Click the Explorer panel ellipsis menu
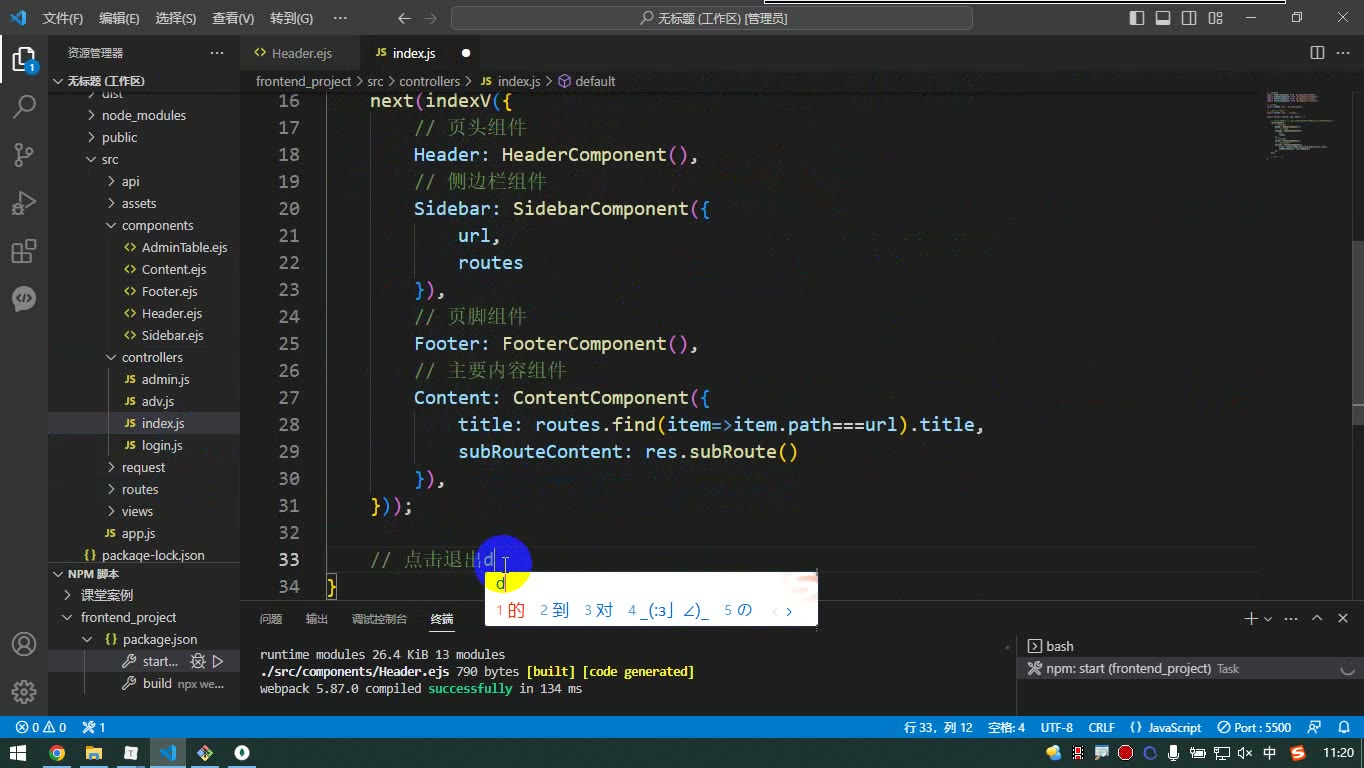Viewport: 1364px width, 768px height. pos(217,53)
